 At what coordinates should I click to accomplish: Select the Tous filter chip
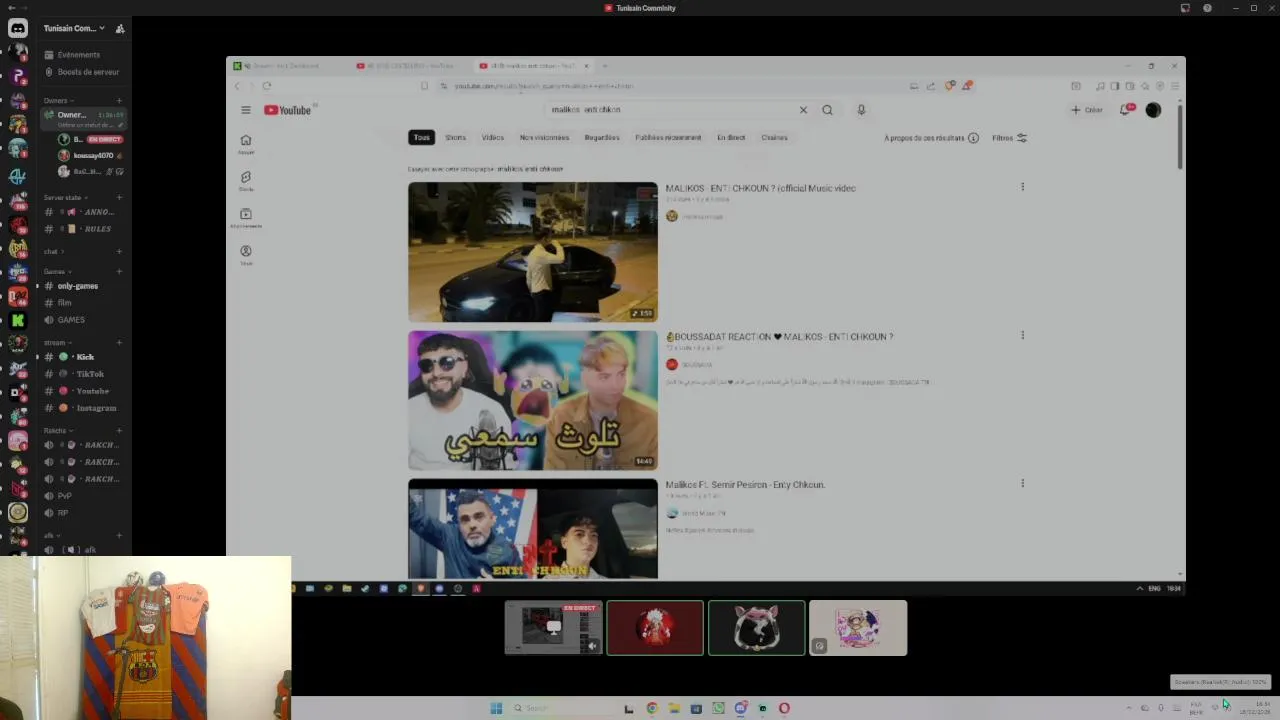422,137
